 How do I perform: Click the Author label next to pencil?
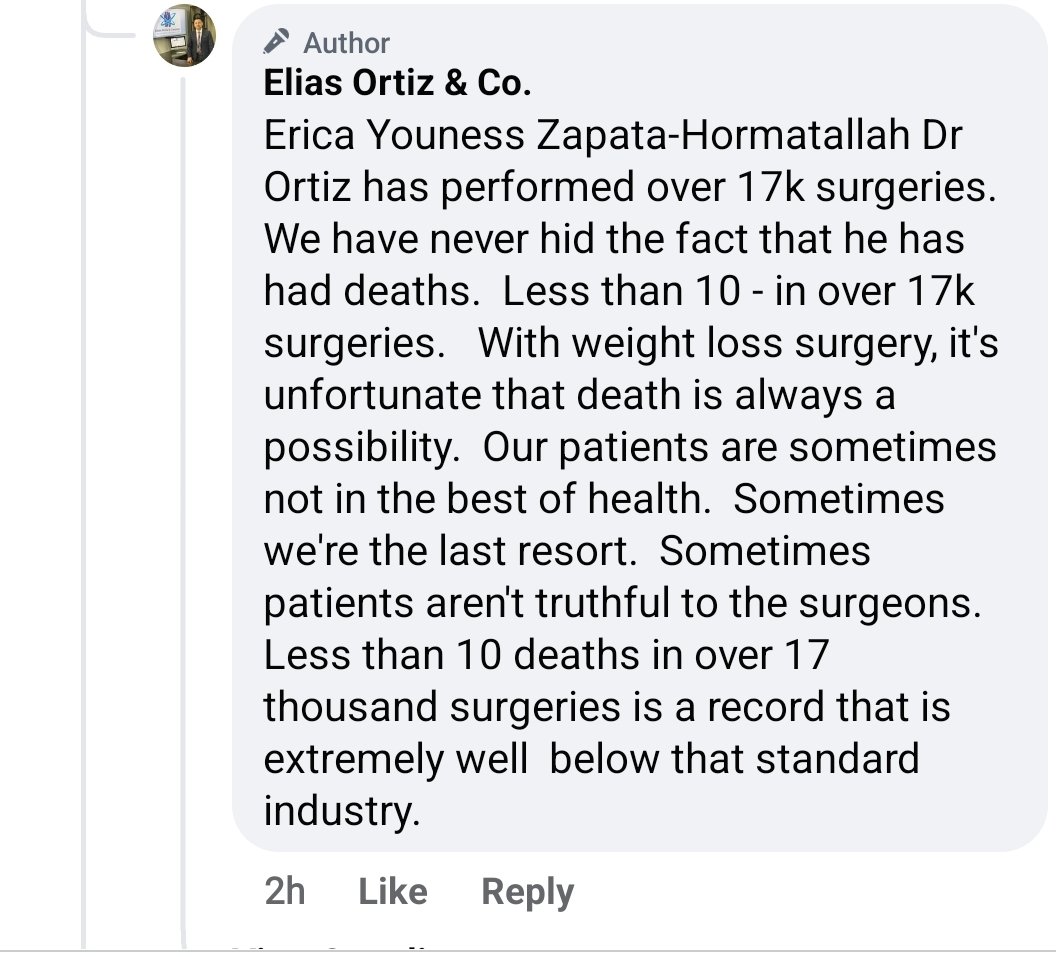coord(346,43)
